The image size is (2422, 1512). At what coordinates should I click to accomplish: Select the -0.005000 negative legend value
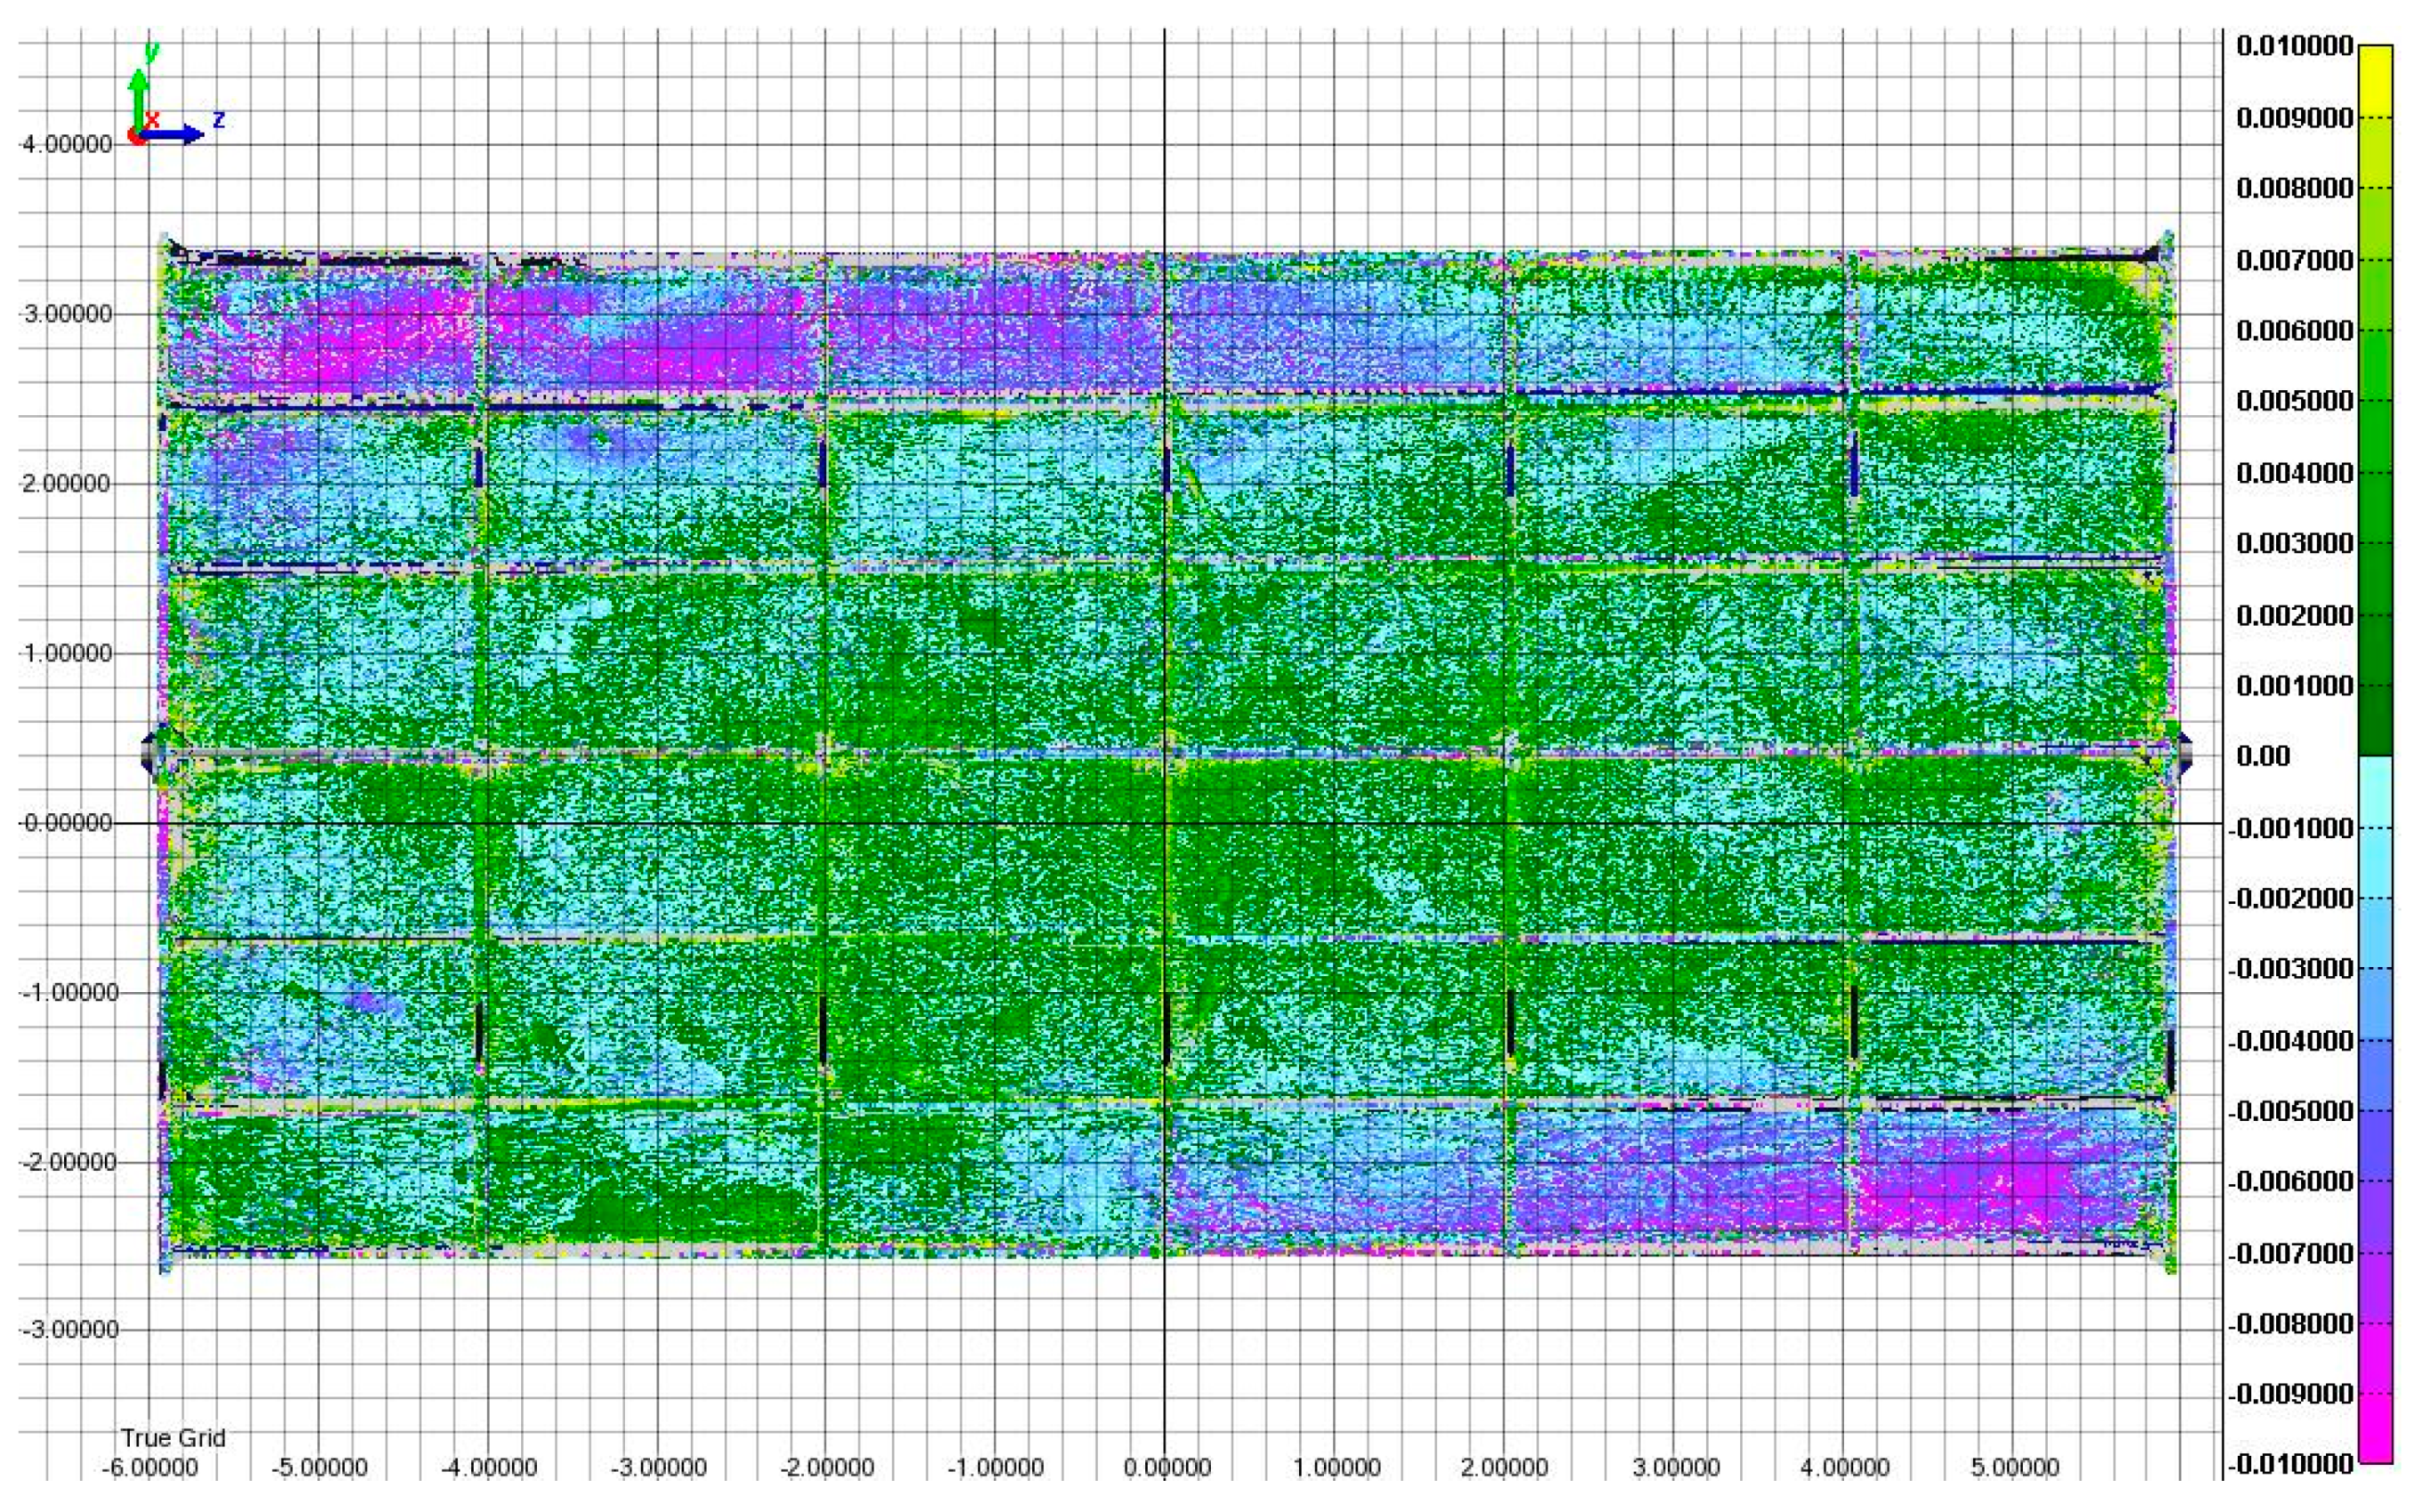click(x=2290, y=1111)
